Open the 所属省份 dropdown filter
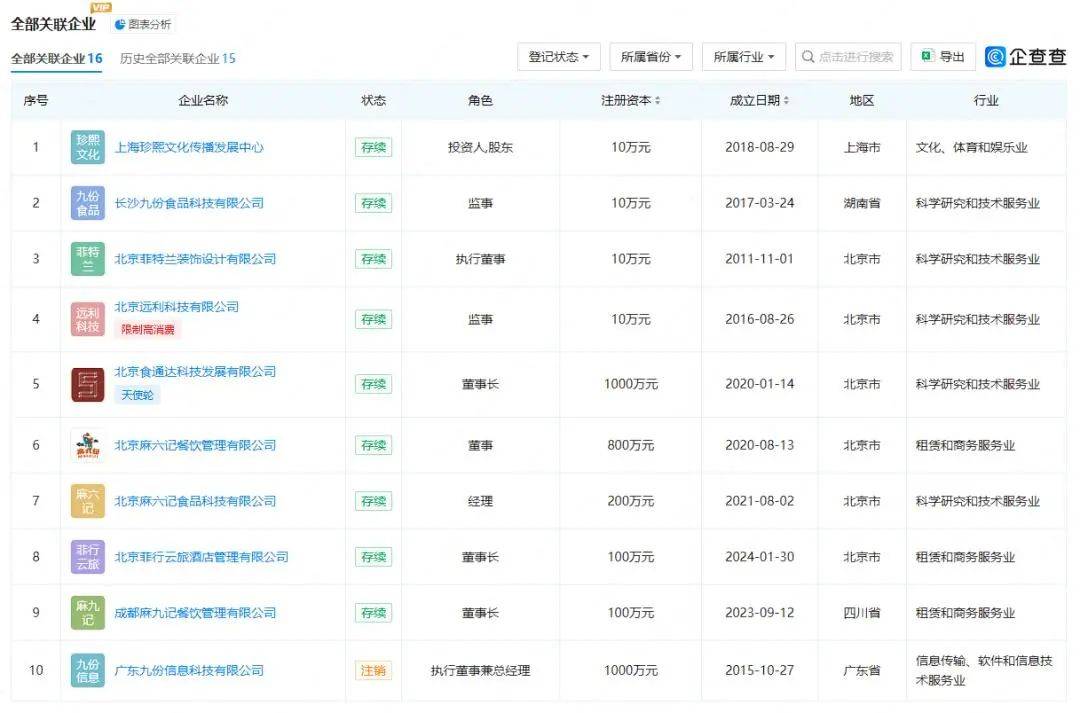 point(651,56)
